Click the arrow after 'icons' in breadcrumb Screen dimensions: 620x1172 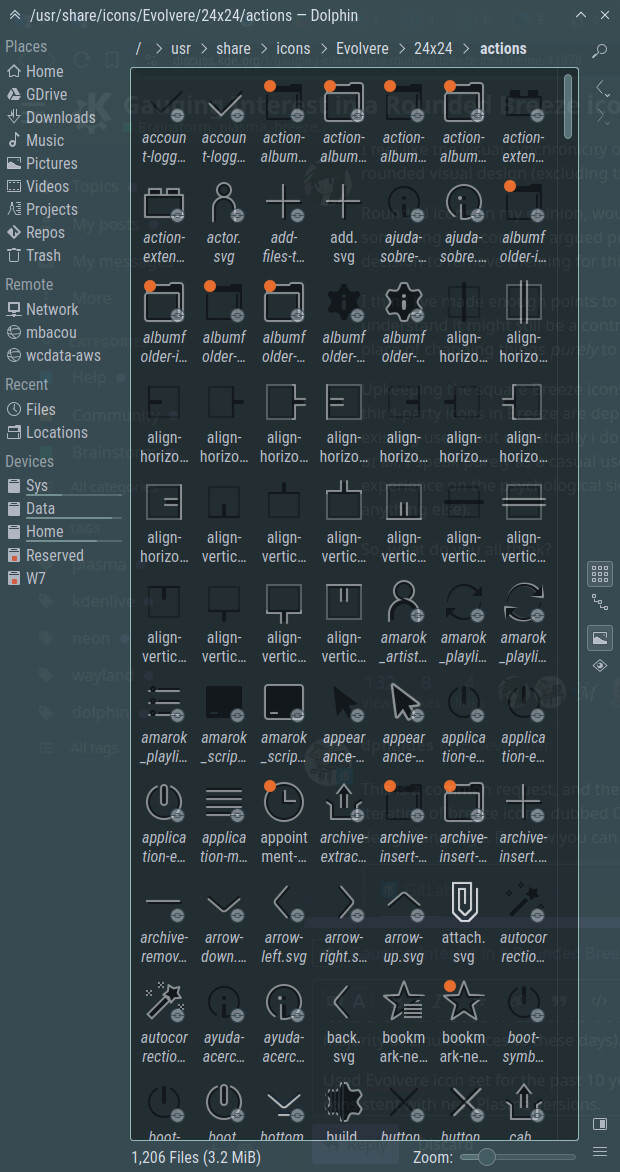(323, 49)
